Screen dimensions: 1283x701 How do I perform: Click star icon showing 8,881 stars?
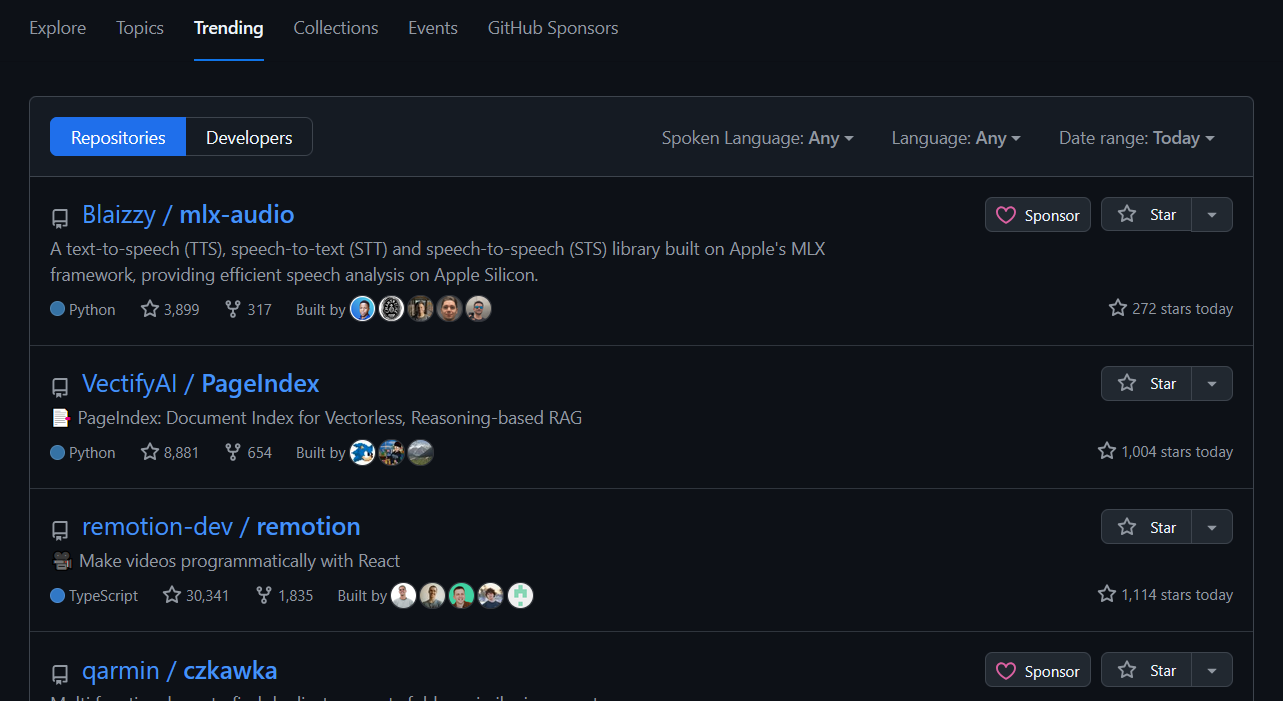[x=150, y=452]
